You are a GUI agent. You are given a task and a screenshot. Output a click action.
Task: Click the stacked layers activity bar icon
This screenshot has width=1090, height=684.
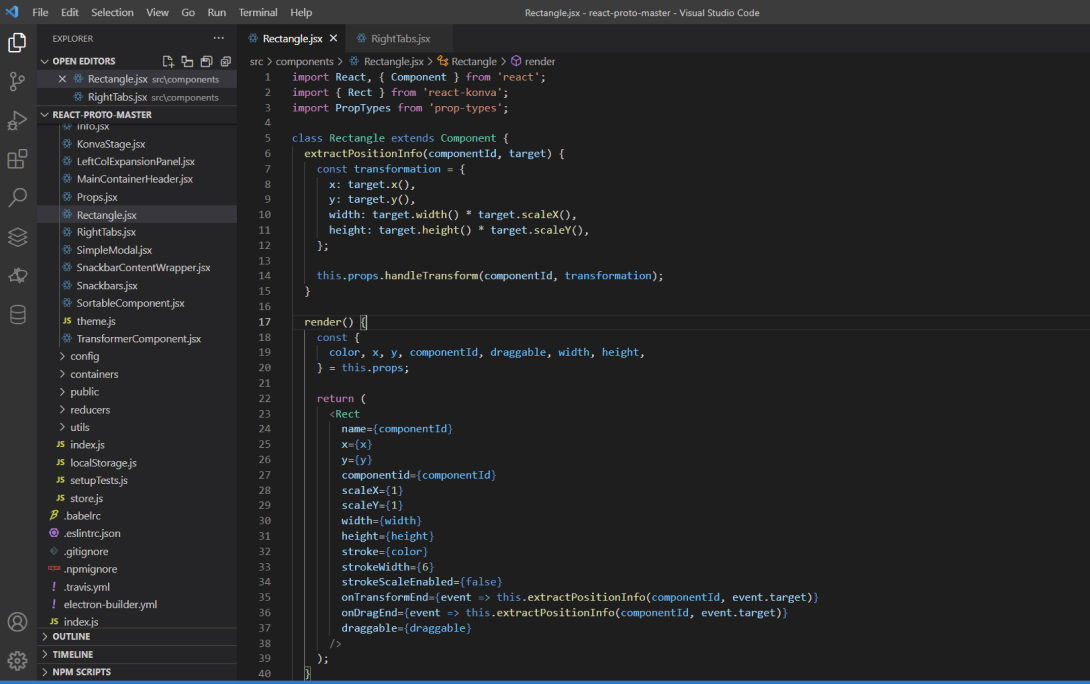17,236
